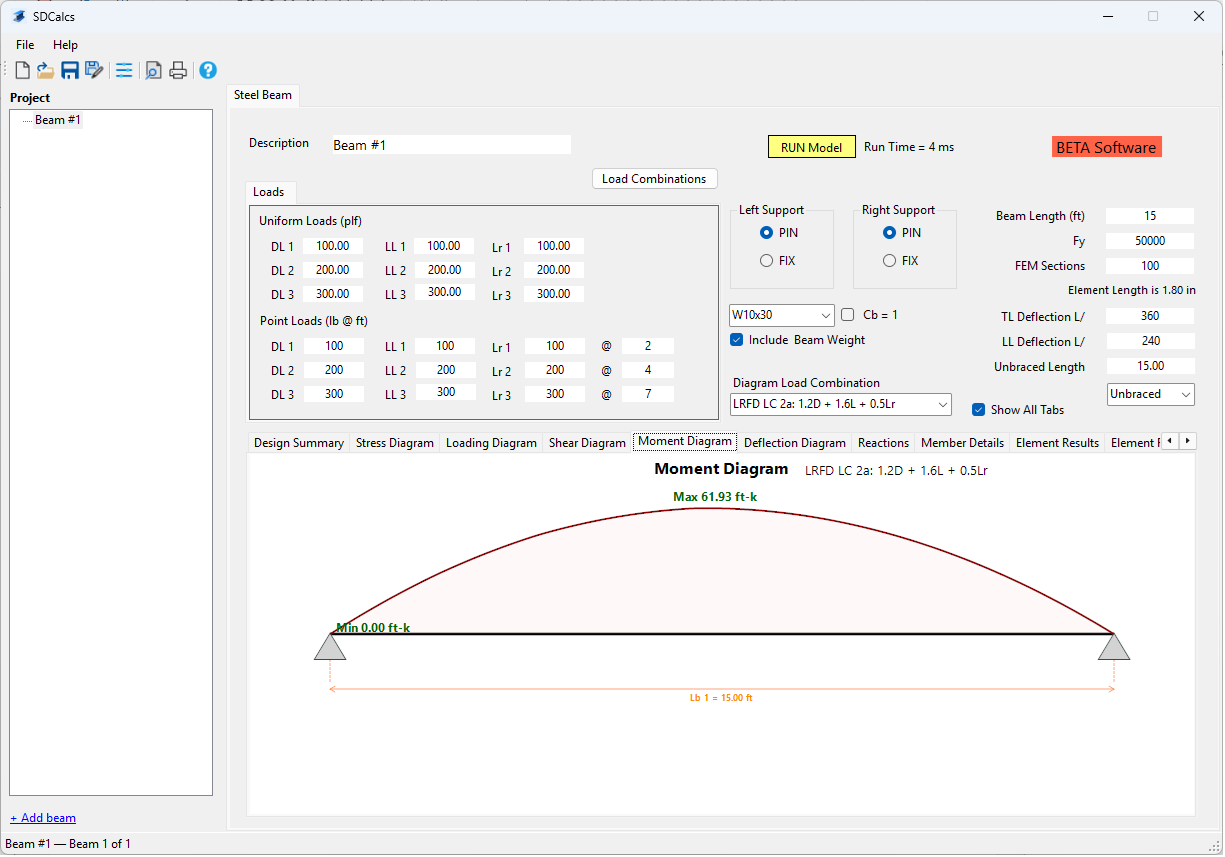Image resolution: width=1225 pixels, height=857 pixels.
Task: Click Element Length is 1.80 in text
Action: tap(1131, 291)
